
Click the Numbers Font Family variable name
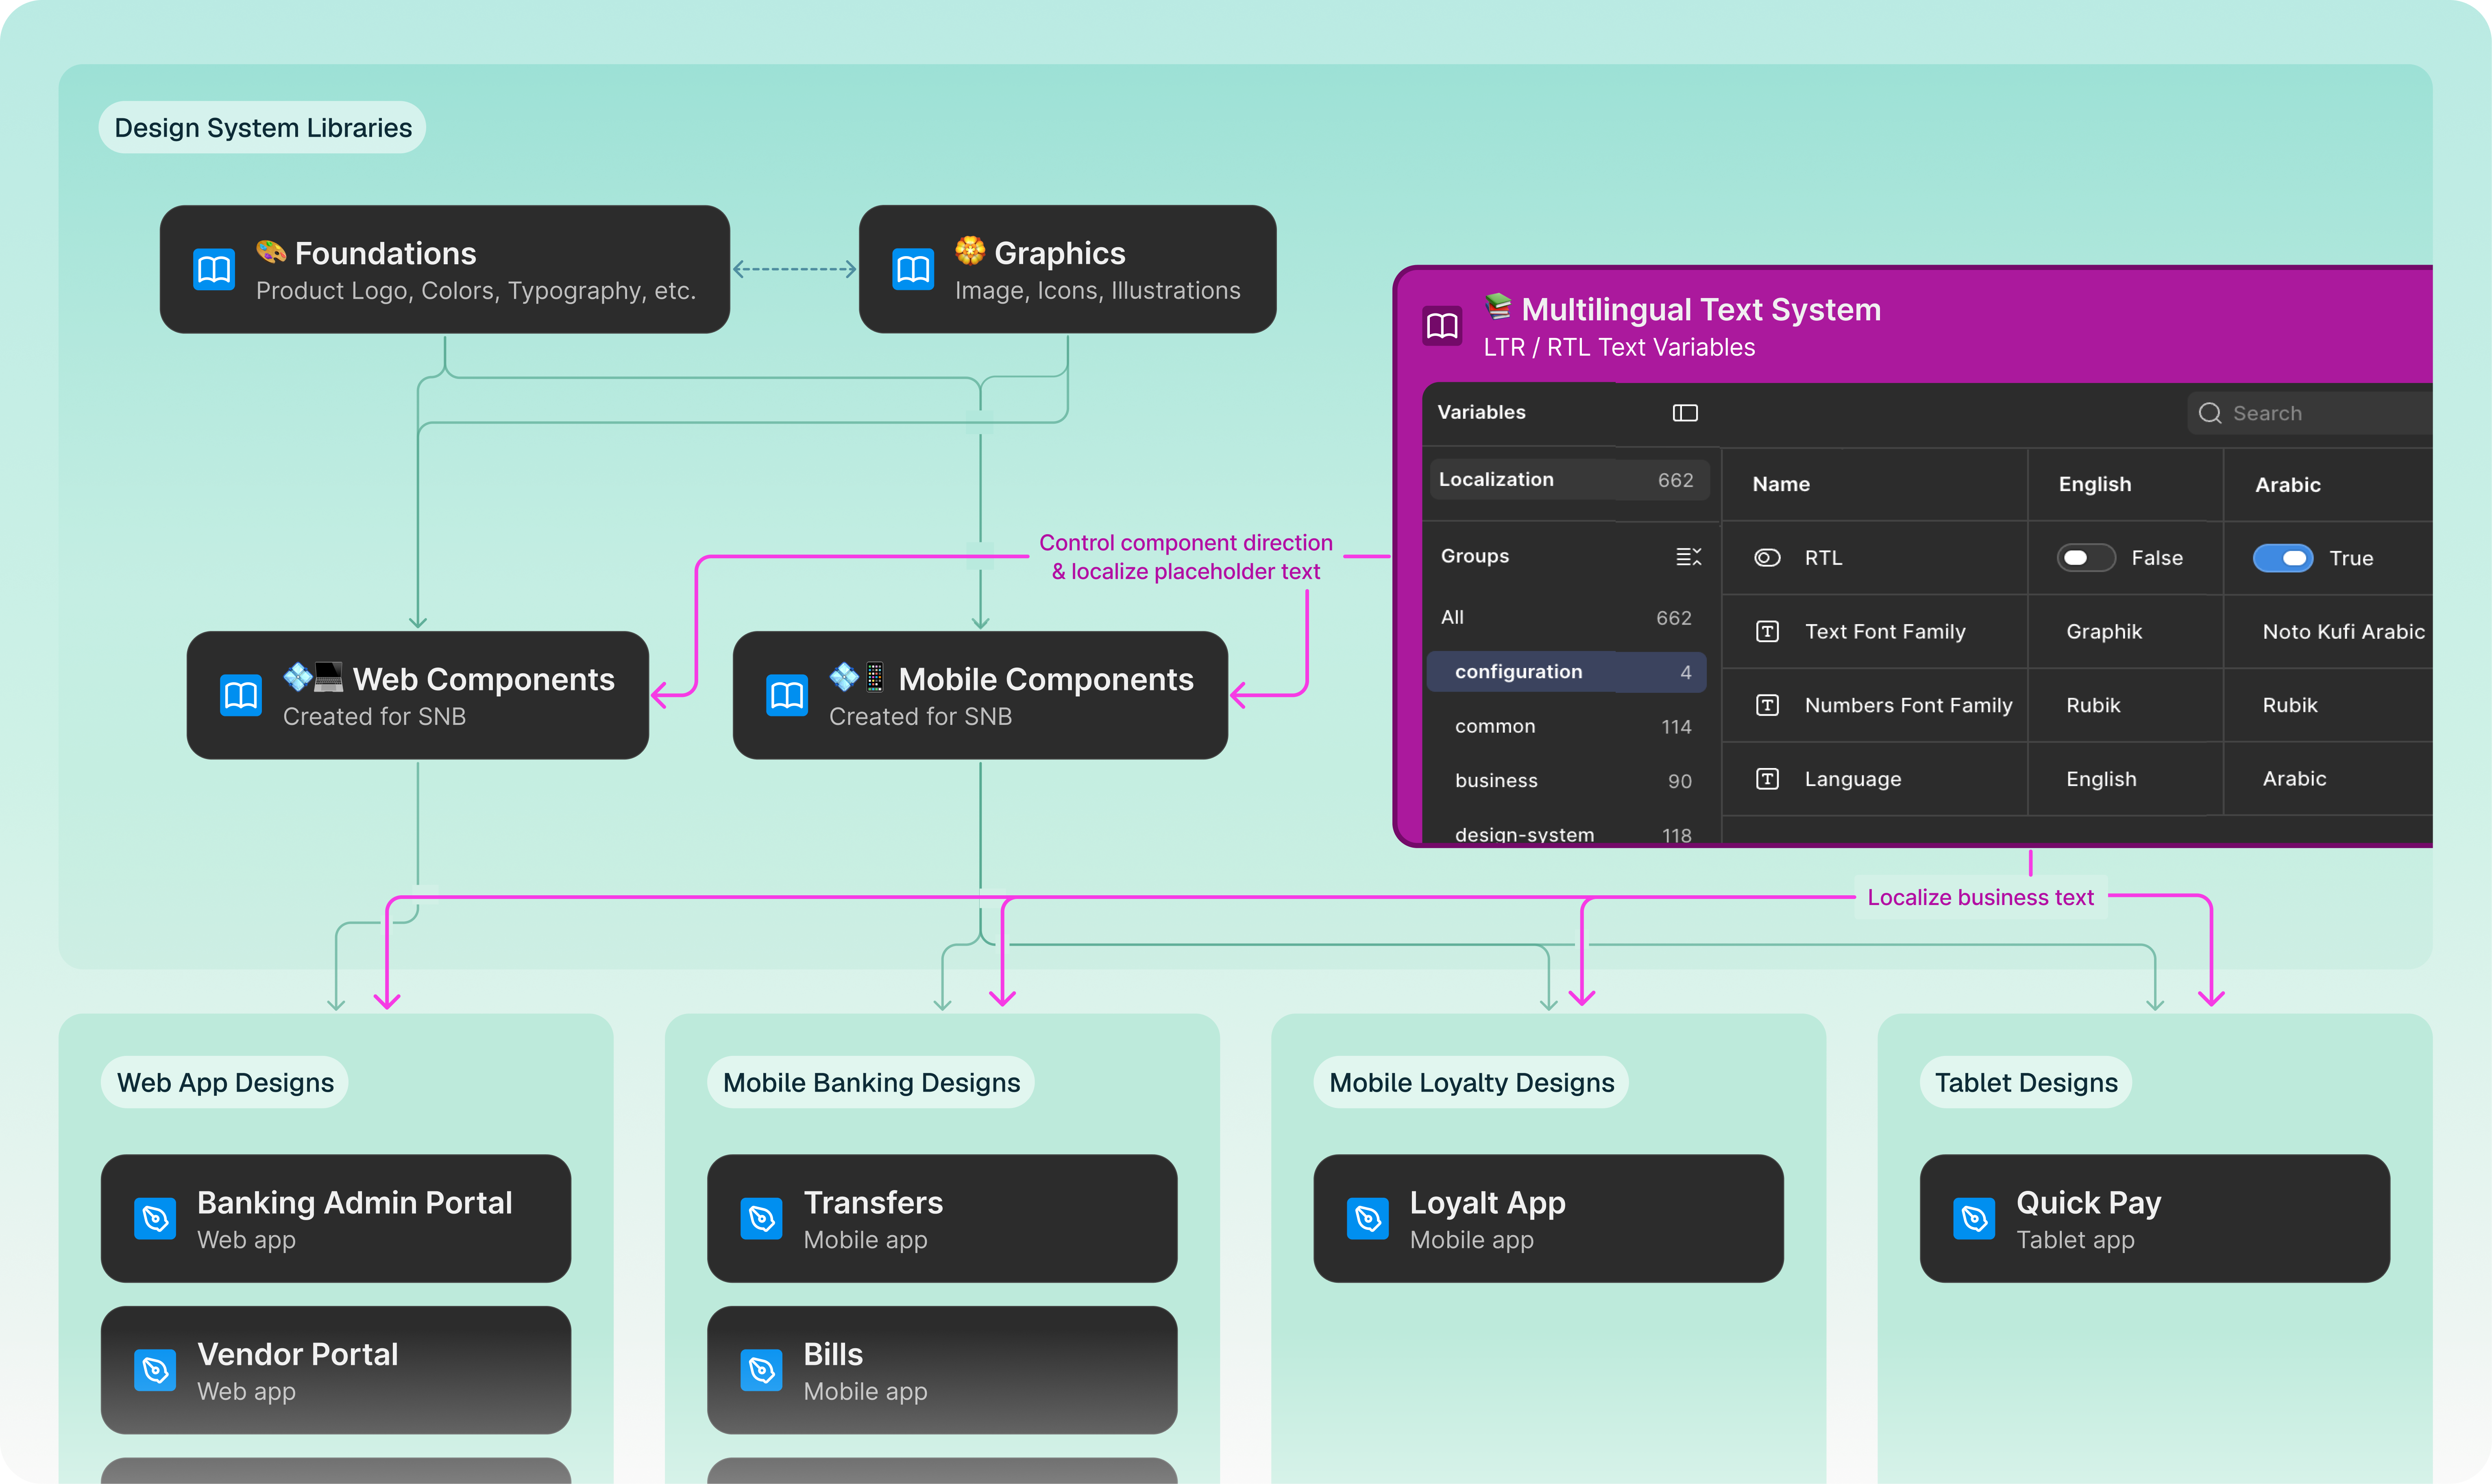(x=1908, y=706)
